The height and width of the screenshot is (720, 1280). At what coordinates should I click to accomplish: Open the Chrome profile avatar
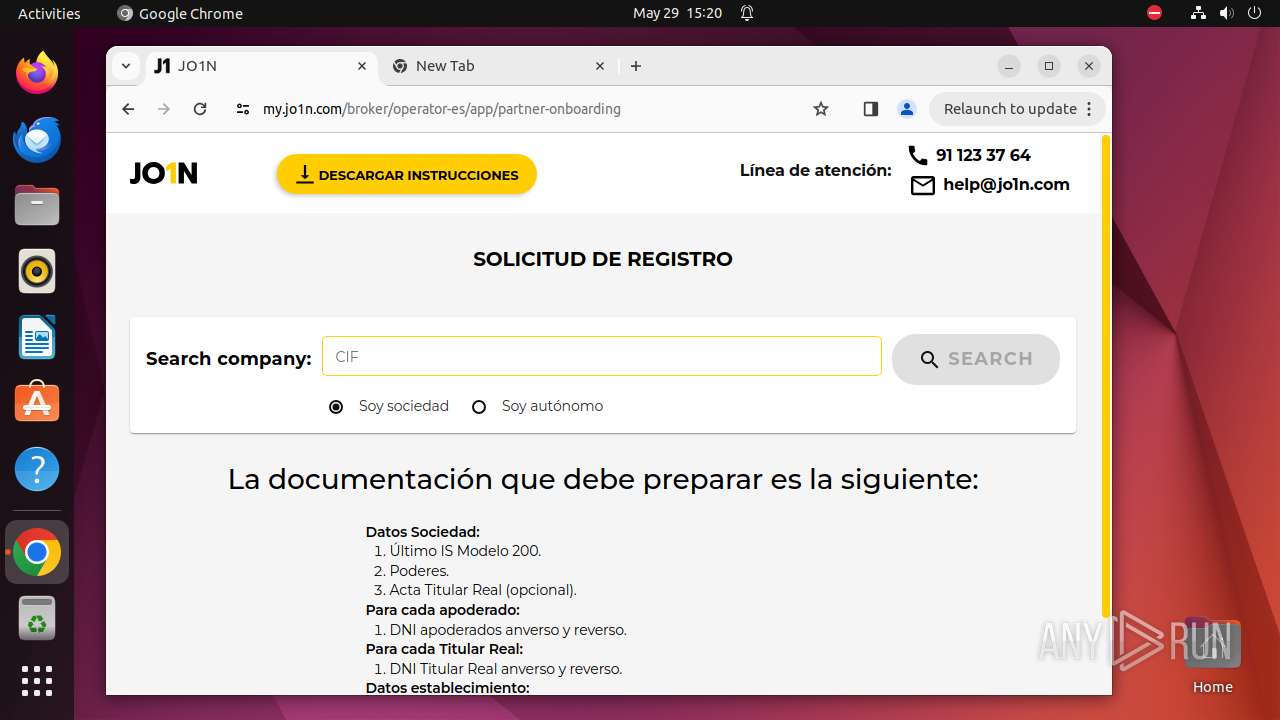pos(907,109)
